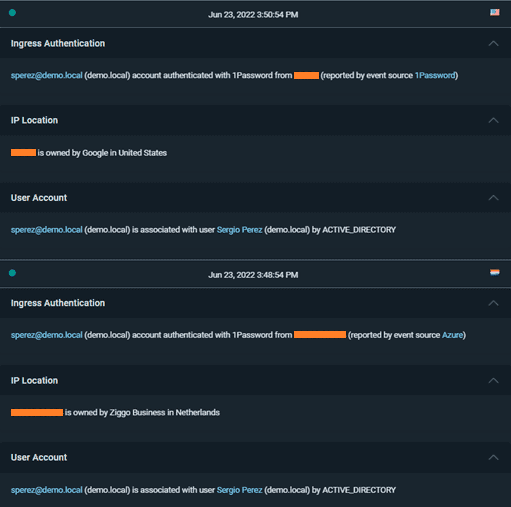Viewport: 511px width, 507px height.
Task: Click the teal status dot for 3:48:54 PM event
Action: pos(12,273)
